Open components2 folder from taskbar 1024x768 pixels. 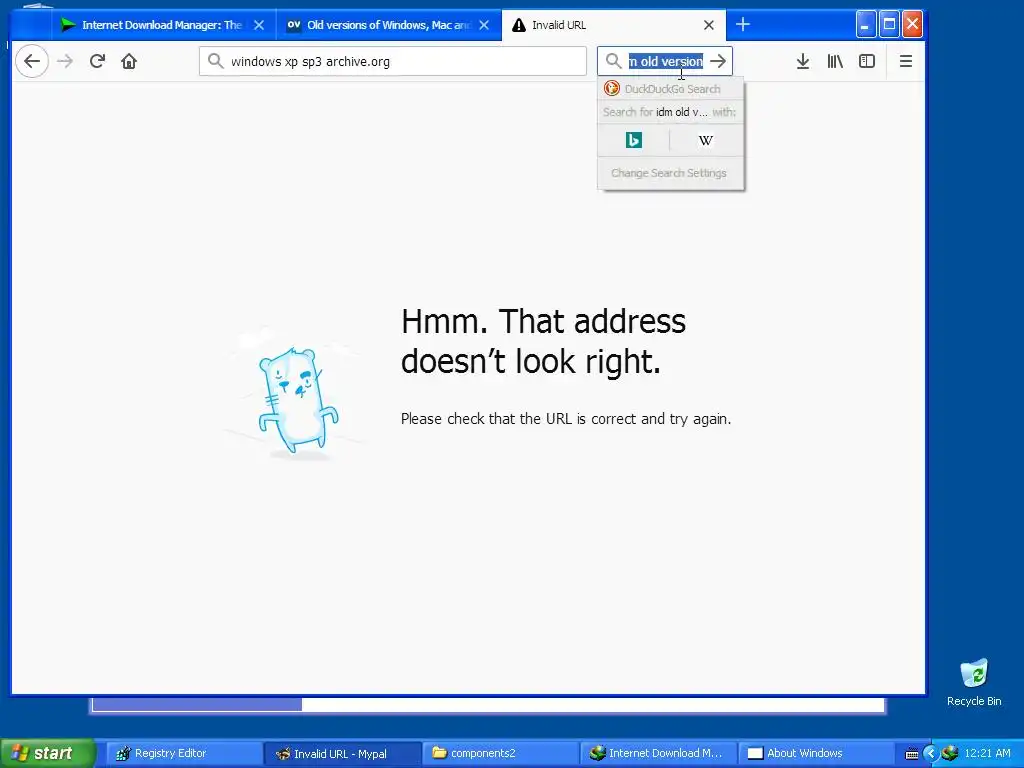pos(500,753)
